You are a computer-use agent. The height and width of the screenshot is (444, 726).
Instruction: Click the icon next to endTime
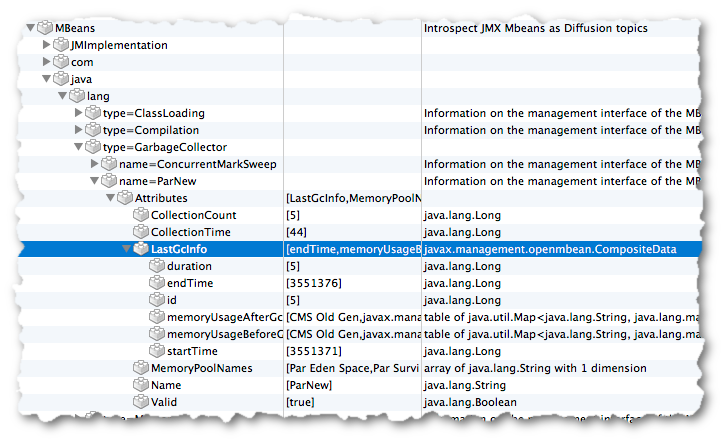click(158, 283)
